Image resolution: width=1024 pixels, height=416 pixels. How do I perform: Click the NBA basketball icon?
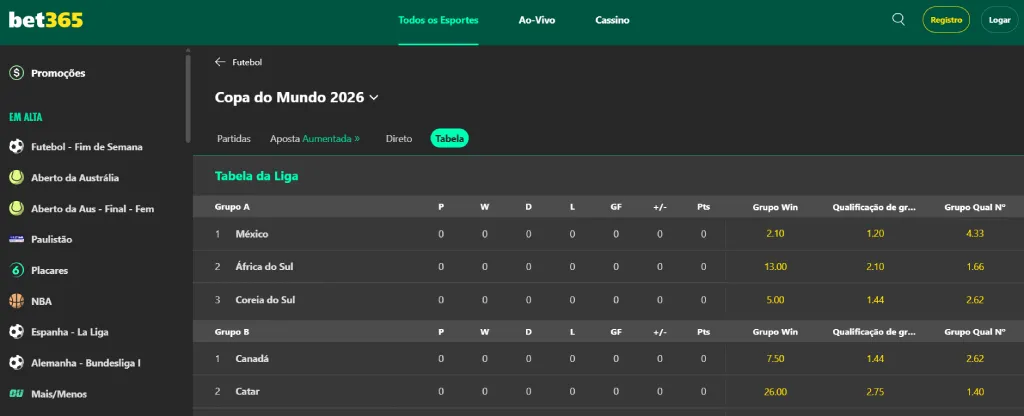pyautogui.click(x=16, y=301)
